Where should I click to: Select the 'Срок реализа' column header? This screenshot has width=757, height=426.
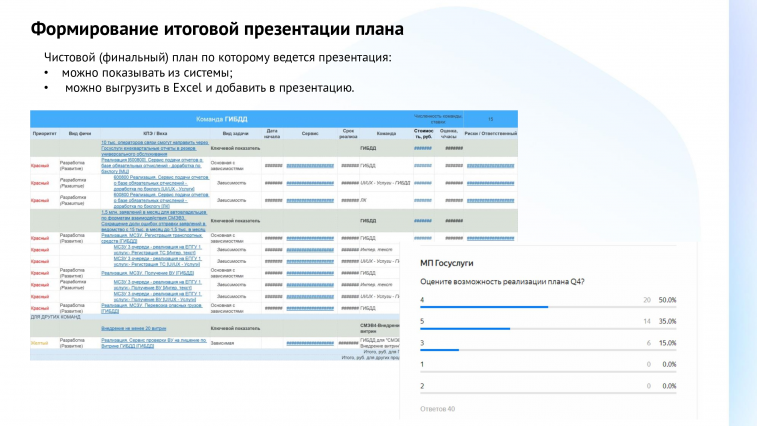pos(348,134)
